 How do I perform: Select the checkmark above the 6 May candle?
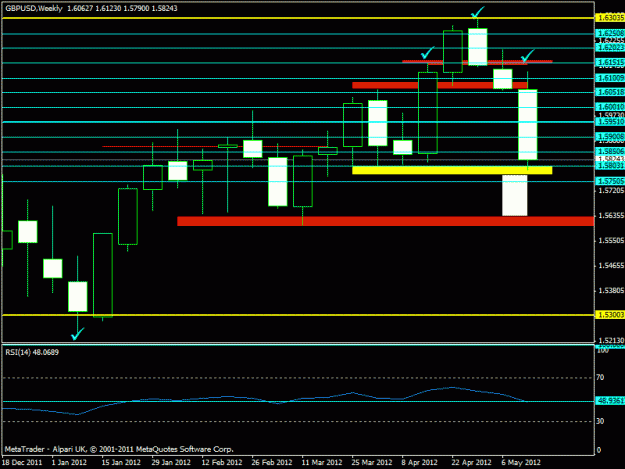coord(528,56)
